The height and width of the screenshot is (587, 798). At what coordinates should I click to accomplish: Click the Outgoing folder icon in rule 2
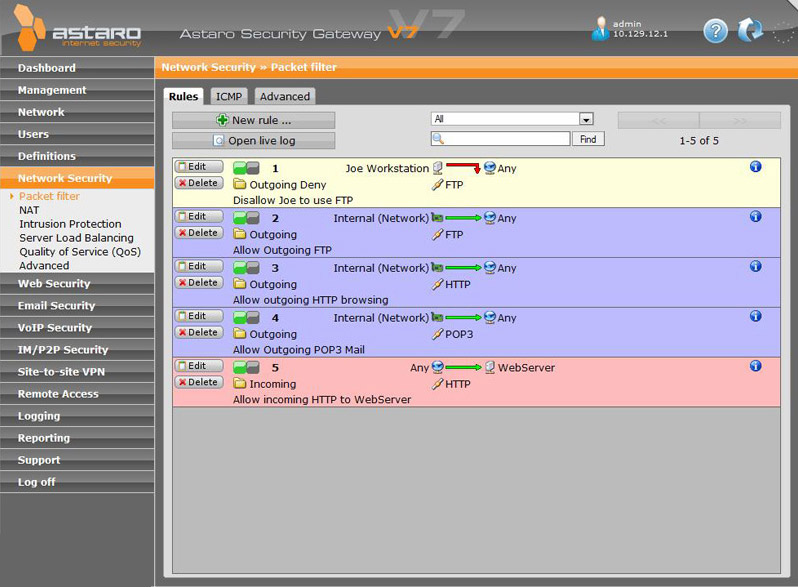point(239,234)
